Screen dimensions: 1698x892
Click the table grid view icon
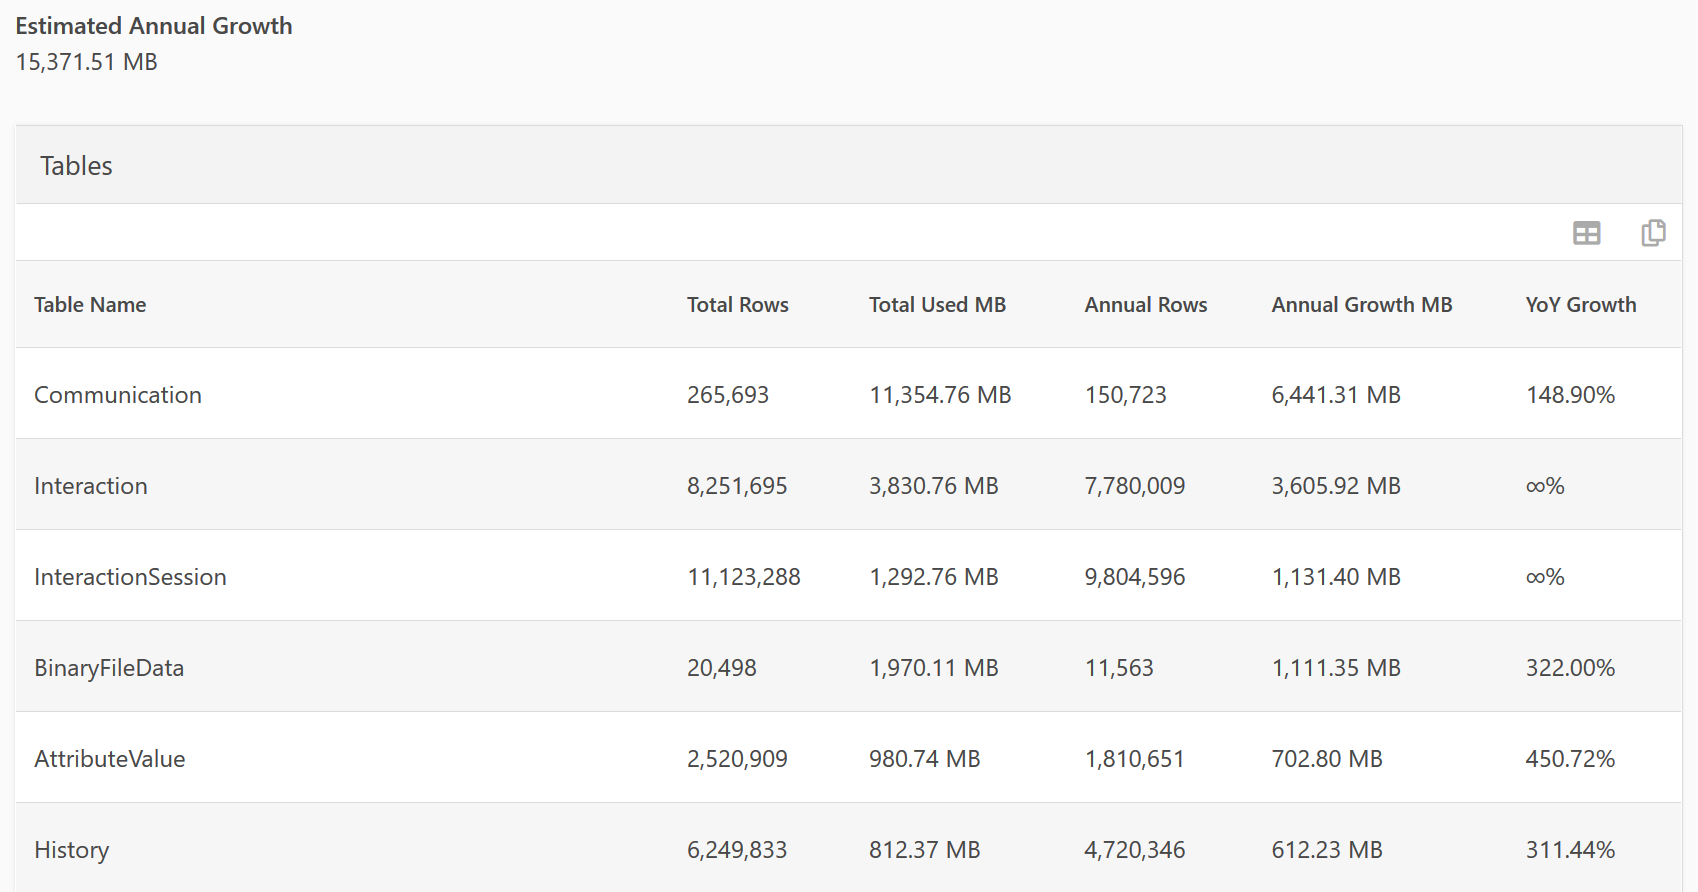[1586, 233]
